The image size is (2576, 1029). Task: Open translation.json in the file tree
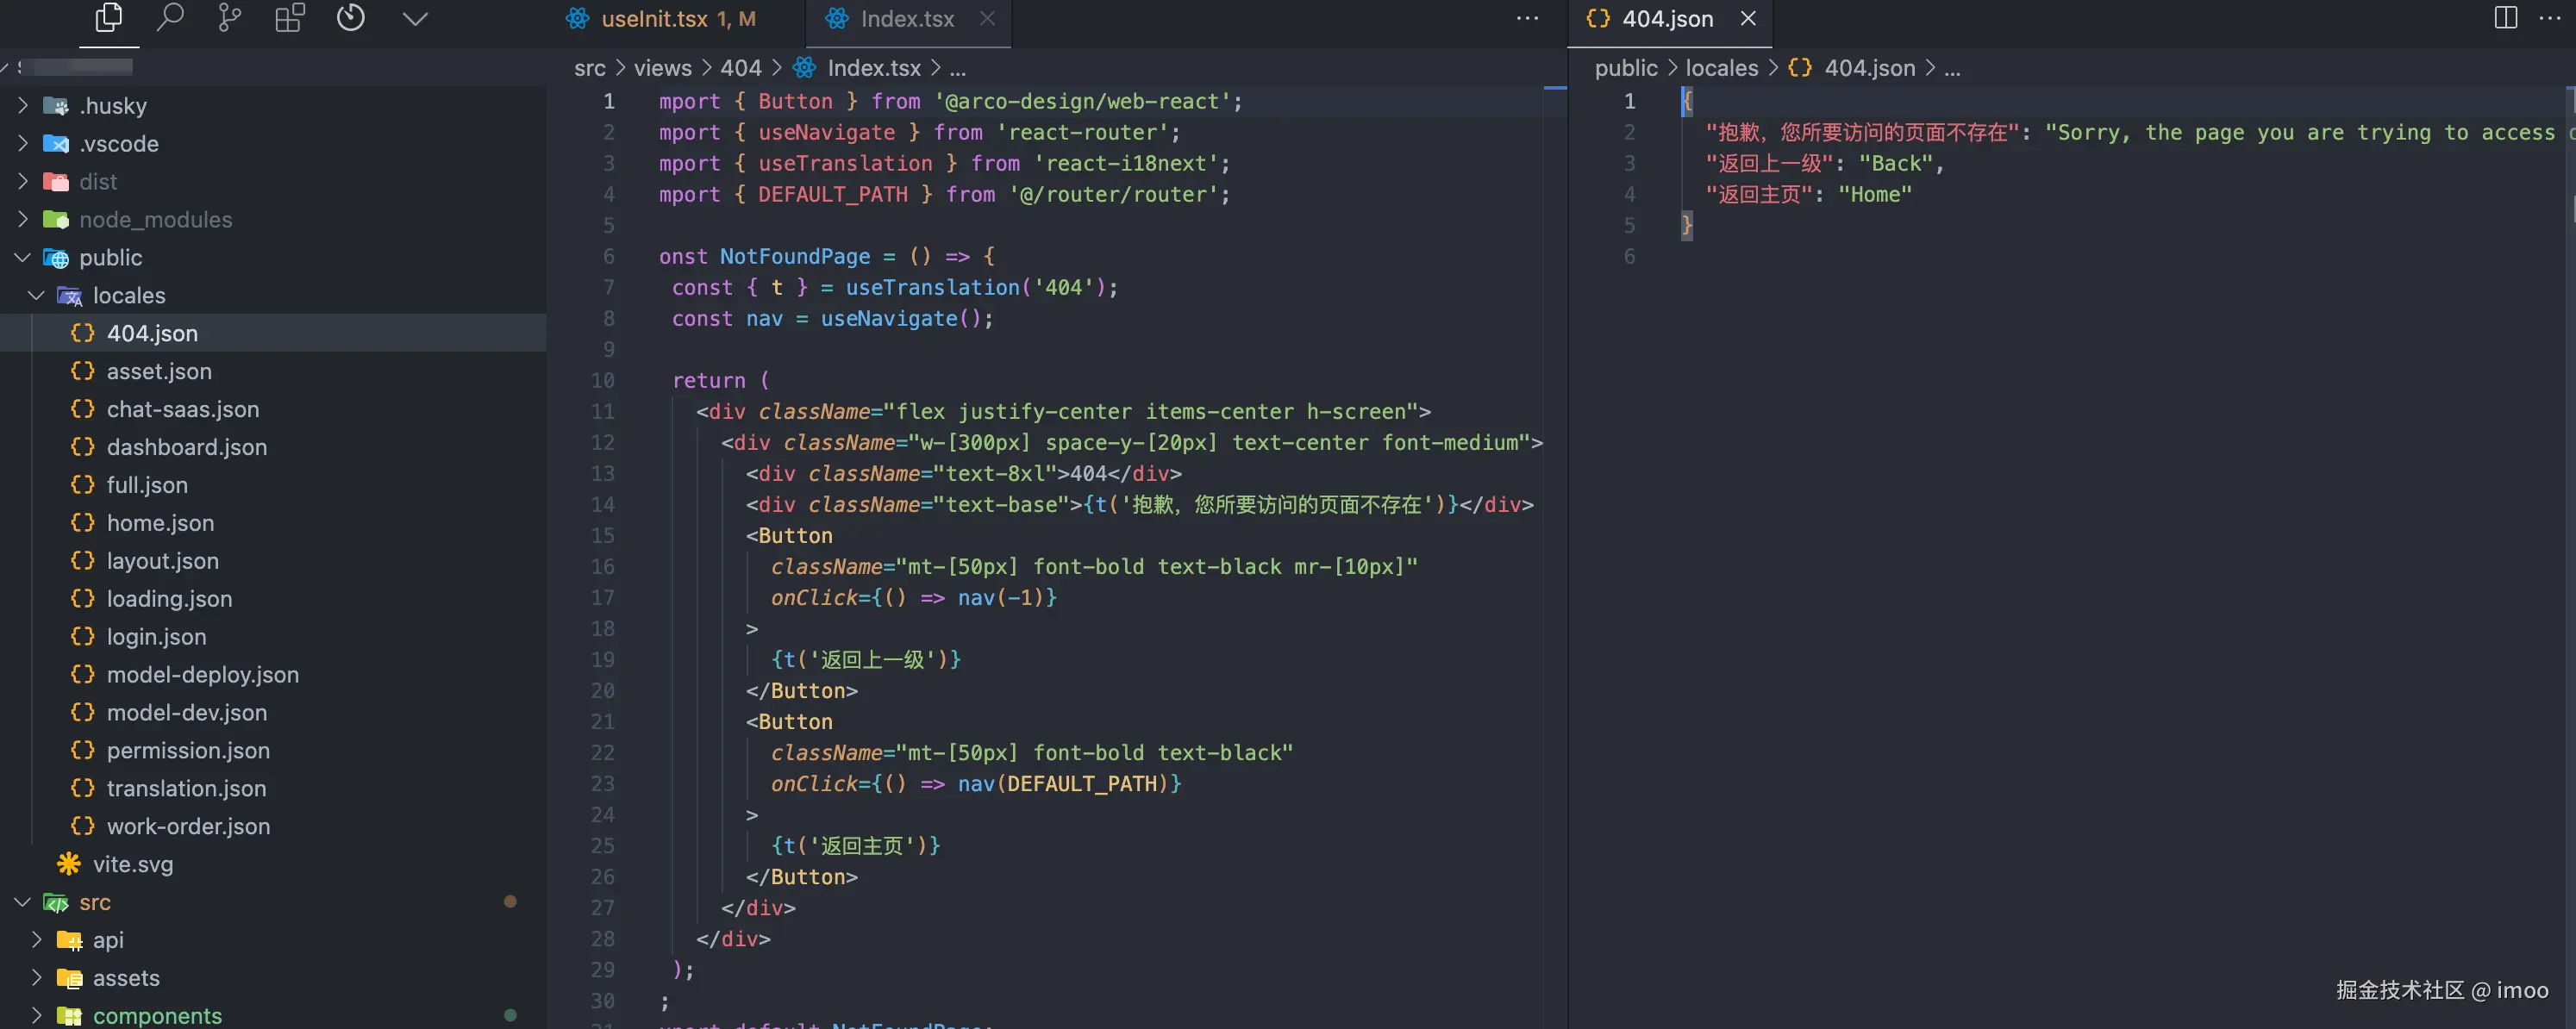(x=186, y=789)
